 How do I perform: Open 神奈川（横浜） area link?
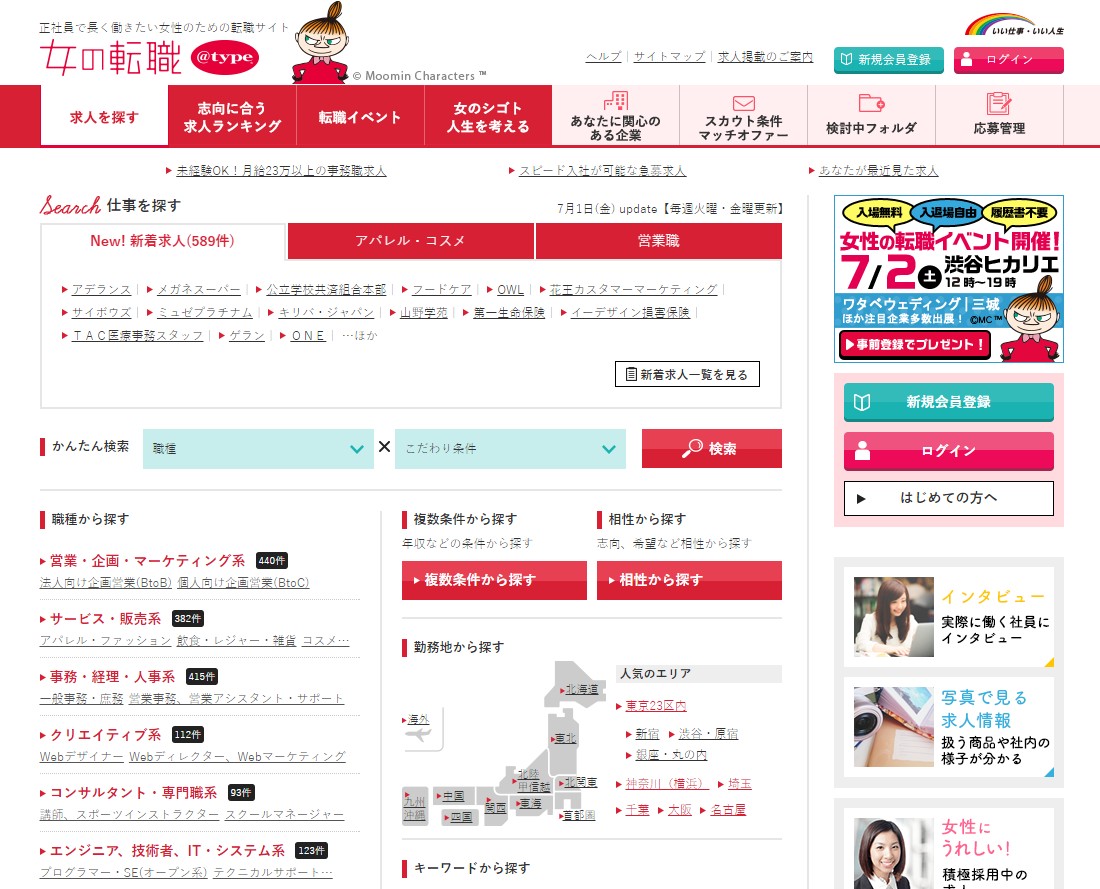[x=667, y=784]
